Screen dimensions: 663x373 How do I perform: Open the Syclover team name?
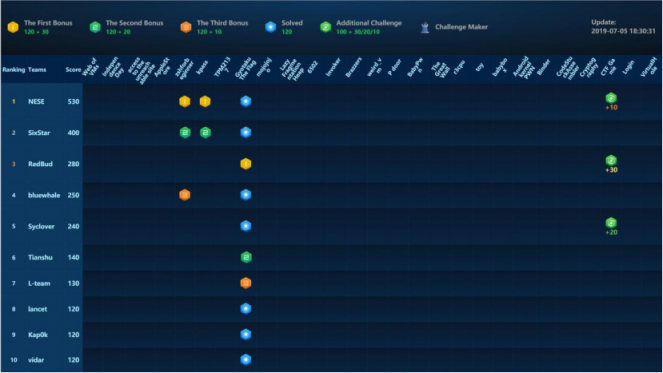41,226
